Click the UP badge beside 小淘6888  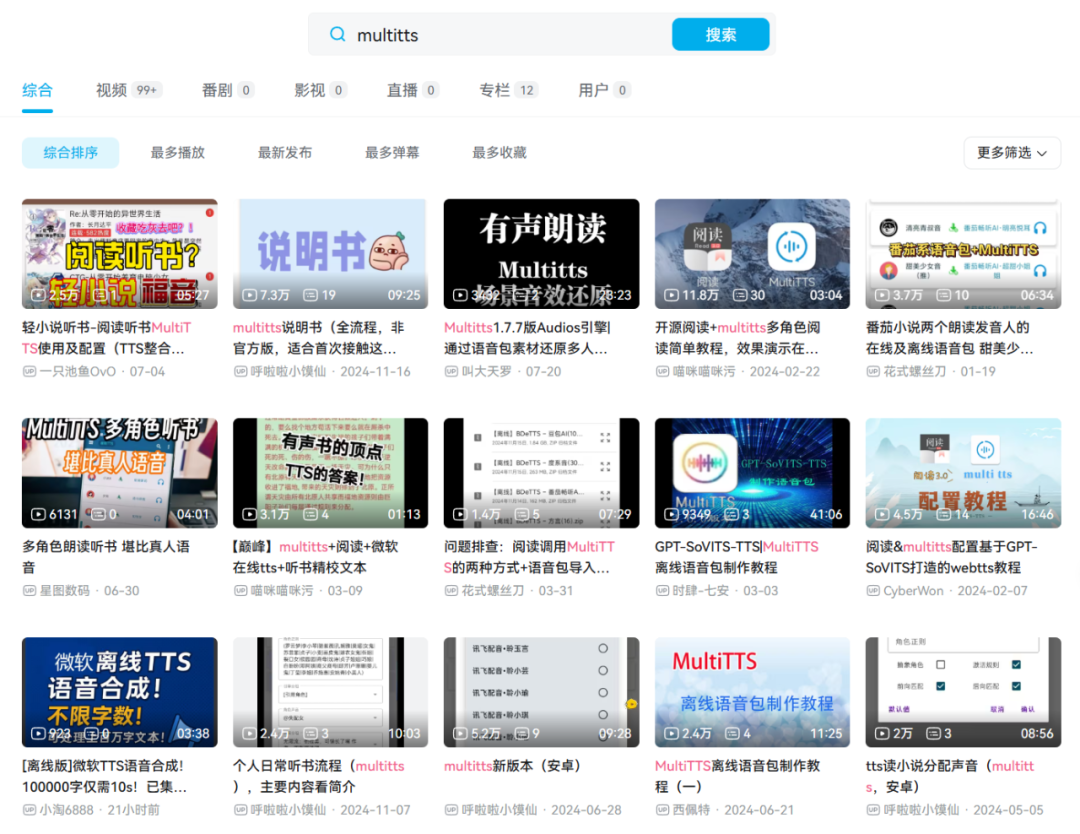(x=32, y=811)
